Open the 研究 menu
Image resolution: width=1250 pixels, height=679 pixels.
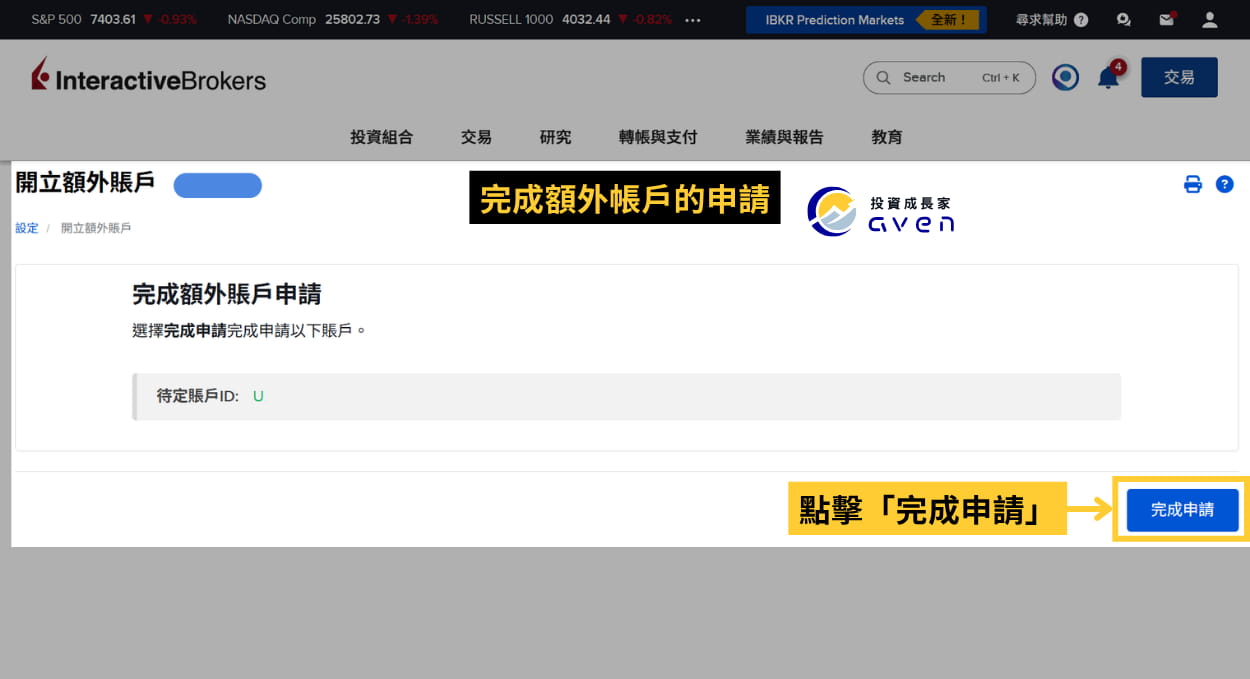click(x=555, y=137)
